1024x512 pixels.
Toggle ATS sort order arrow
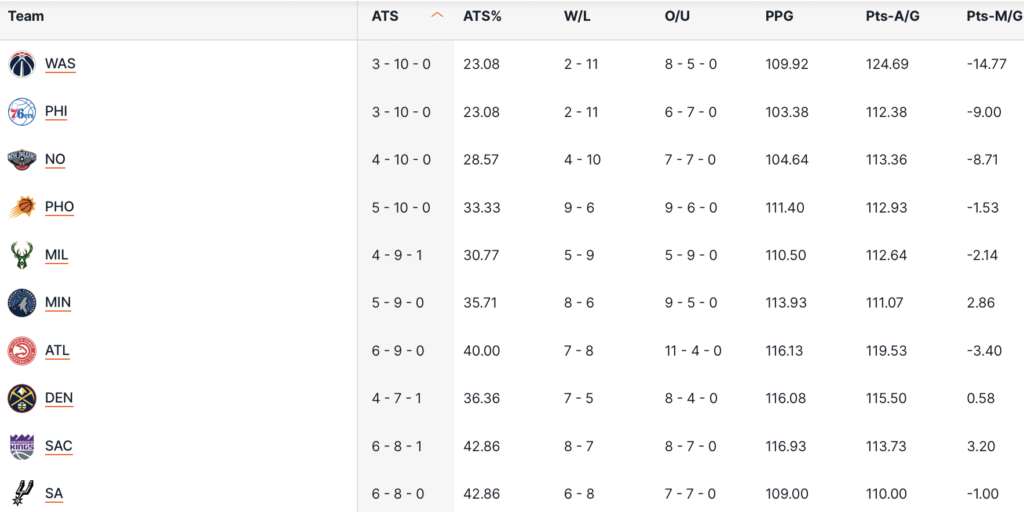point(437,16)
